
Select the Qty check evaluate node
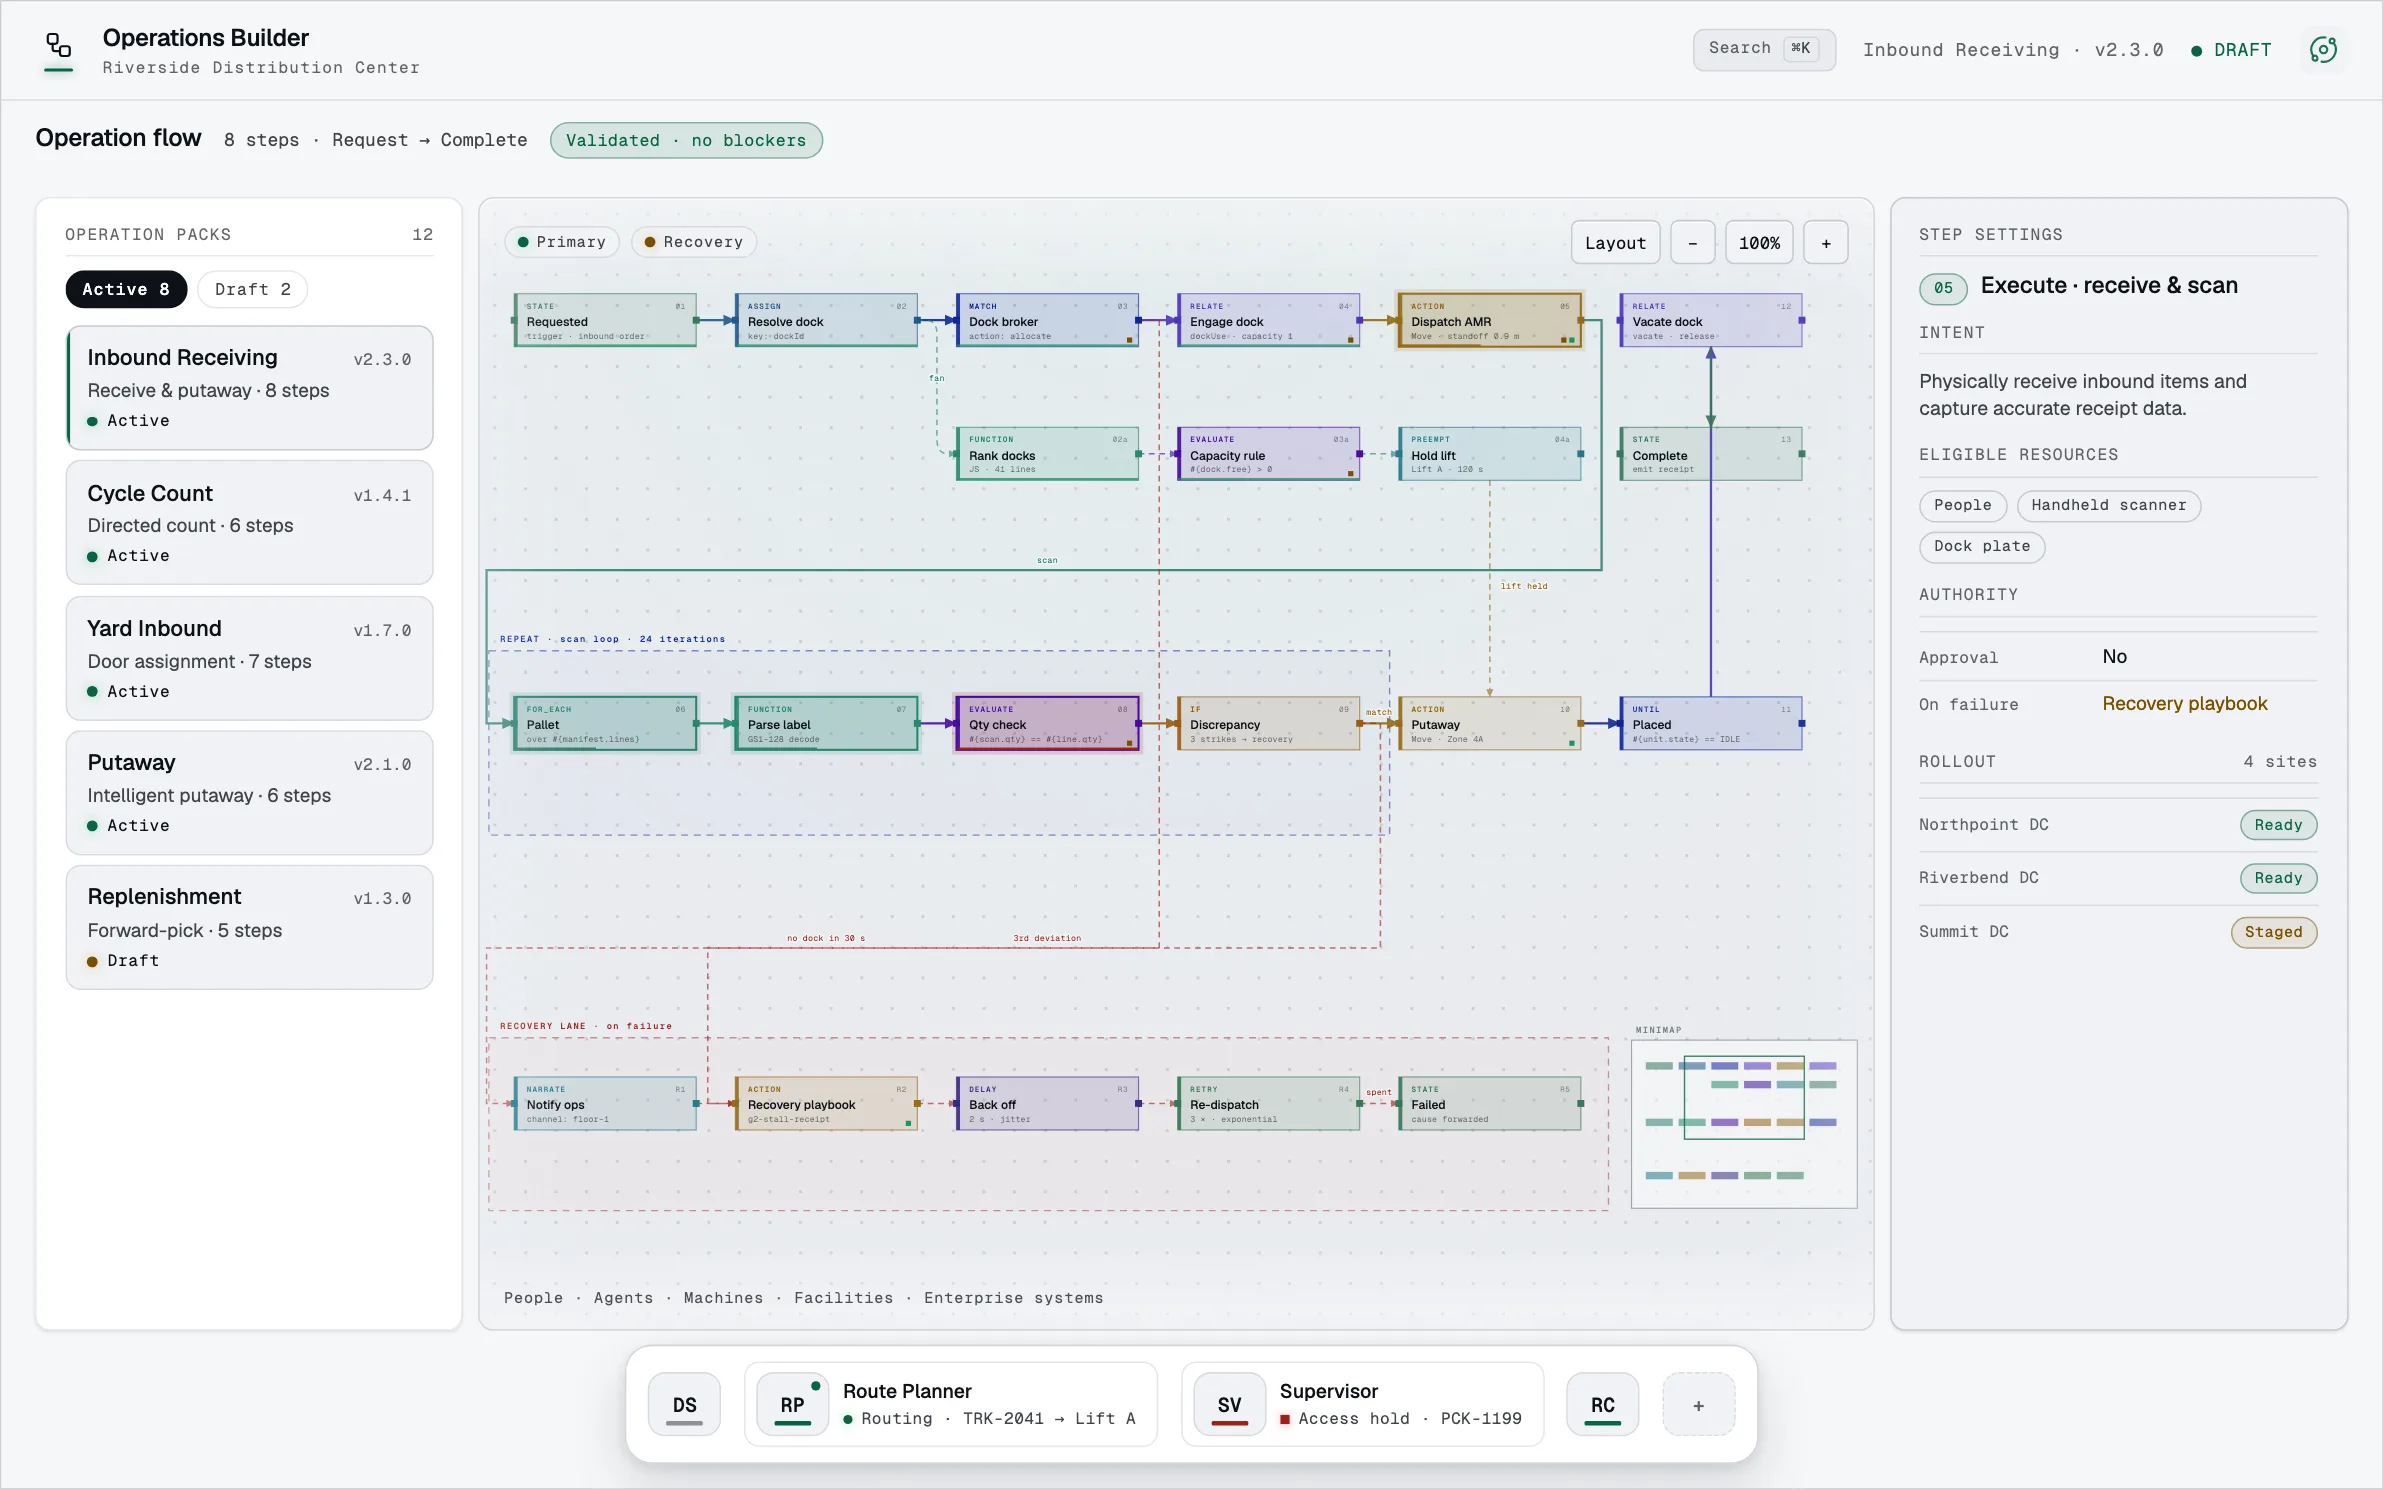1047,723
